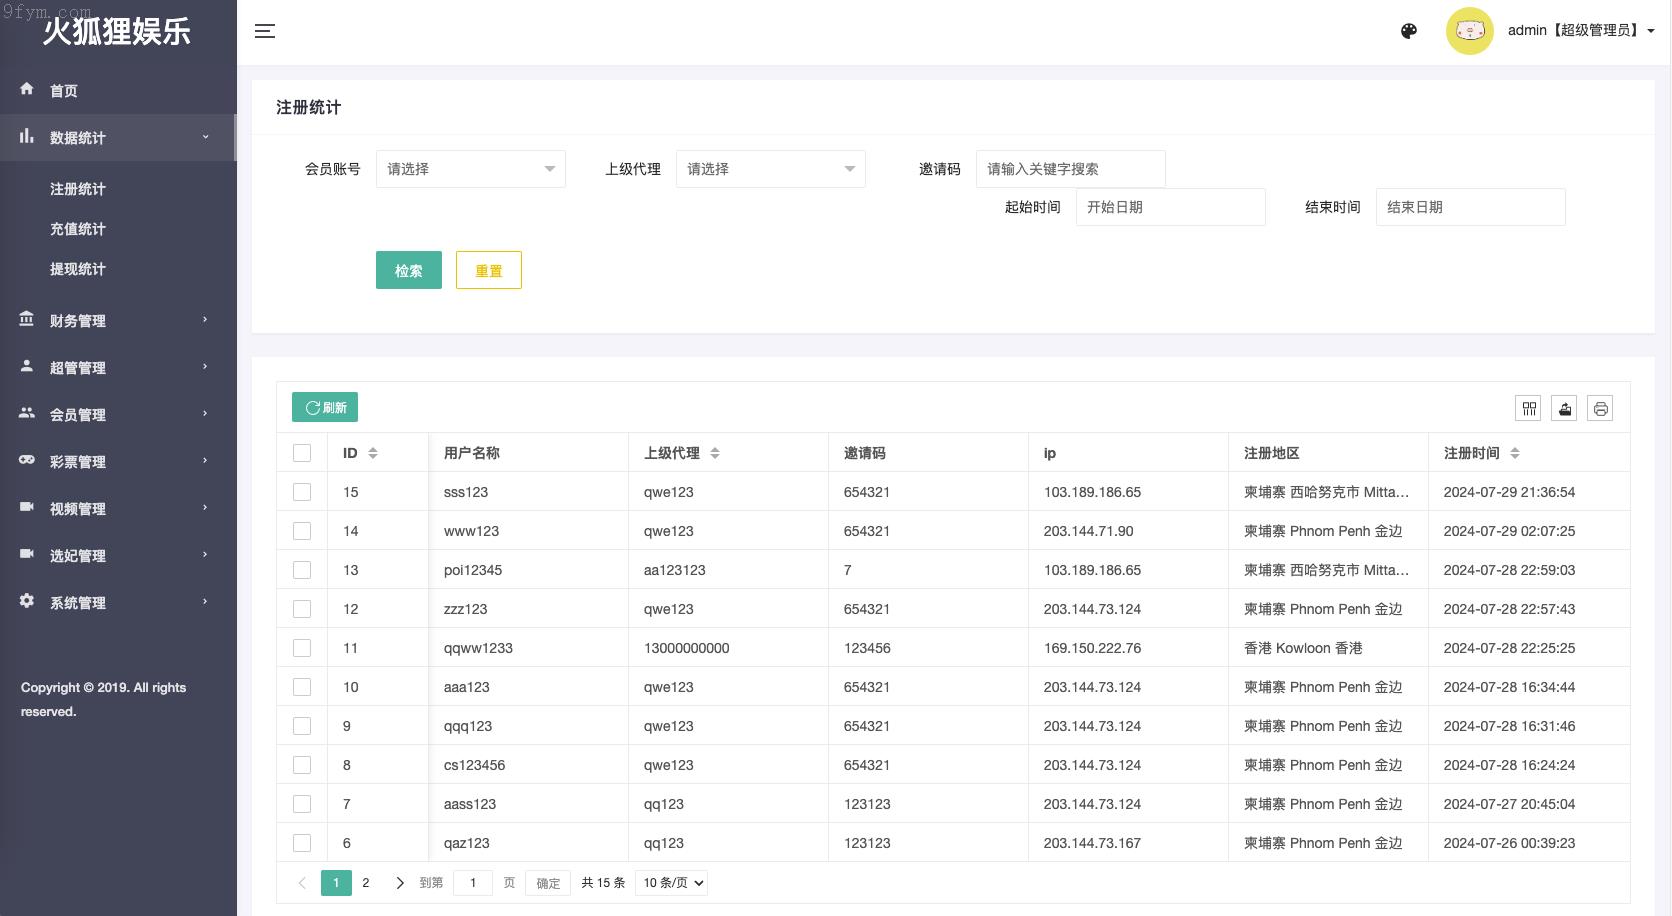The height and width of the screenshot is (916, 1672).
Task: Go to page 2 of the table
Action: pyautogui.click(x=366, y=883)
